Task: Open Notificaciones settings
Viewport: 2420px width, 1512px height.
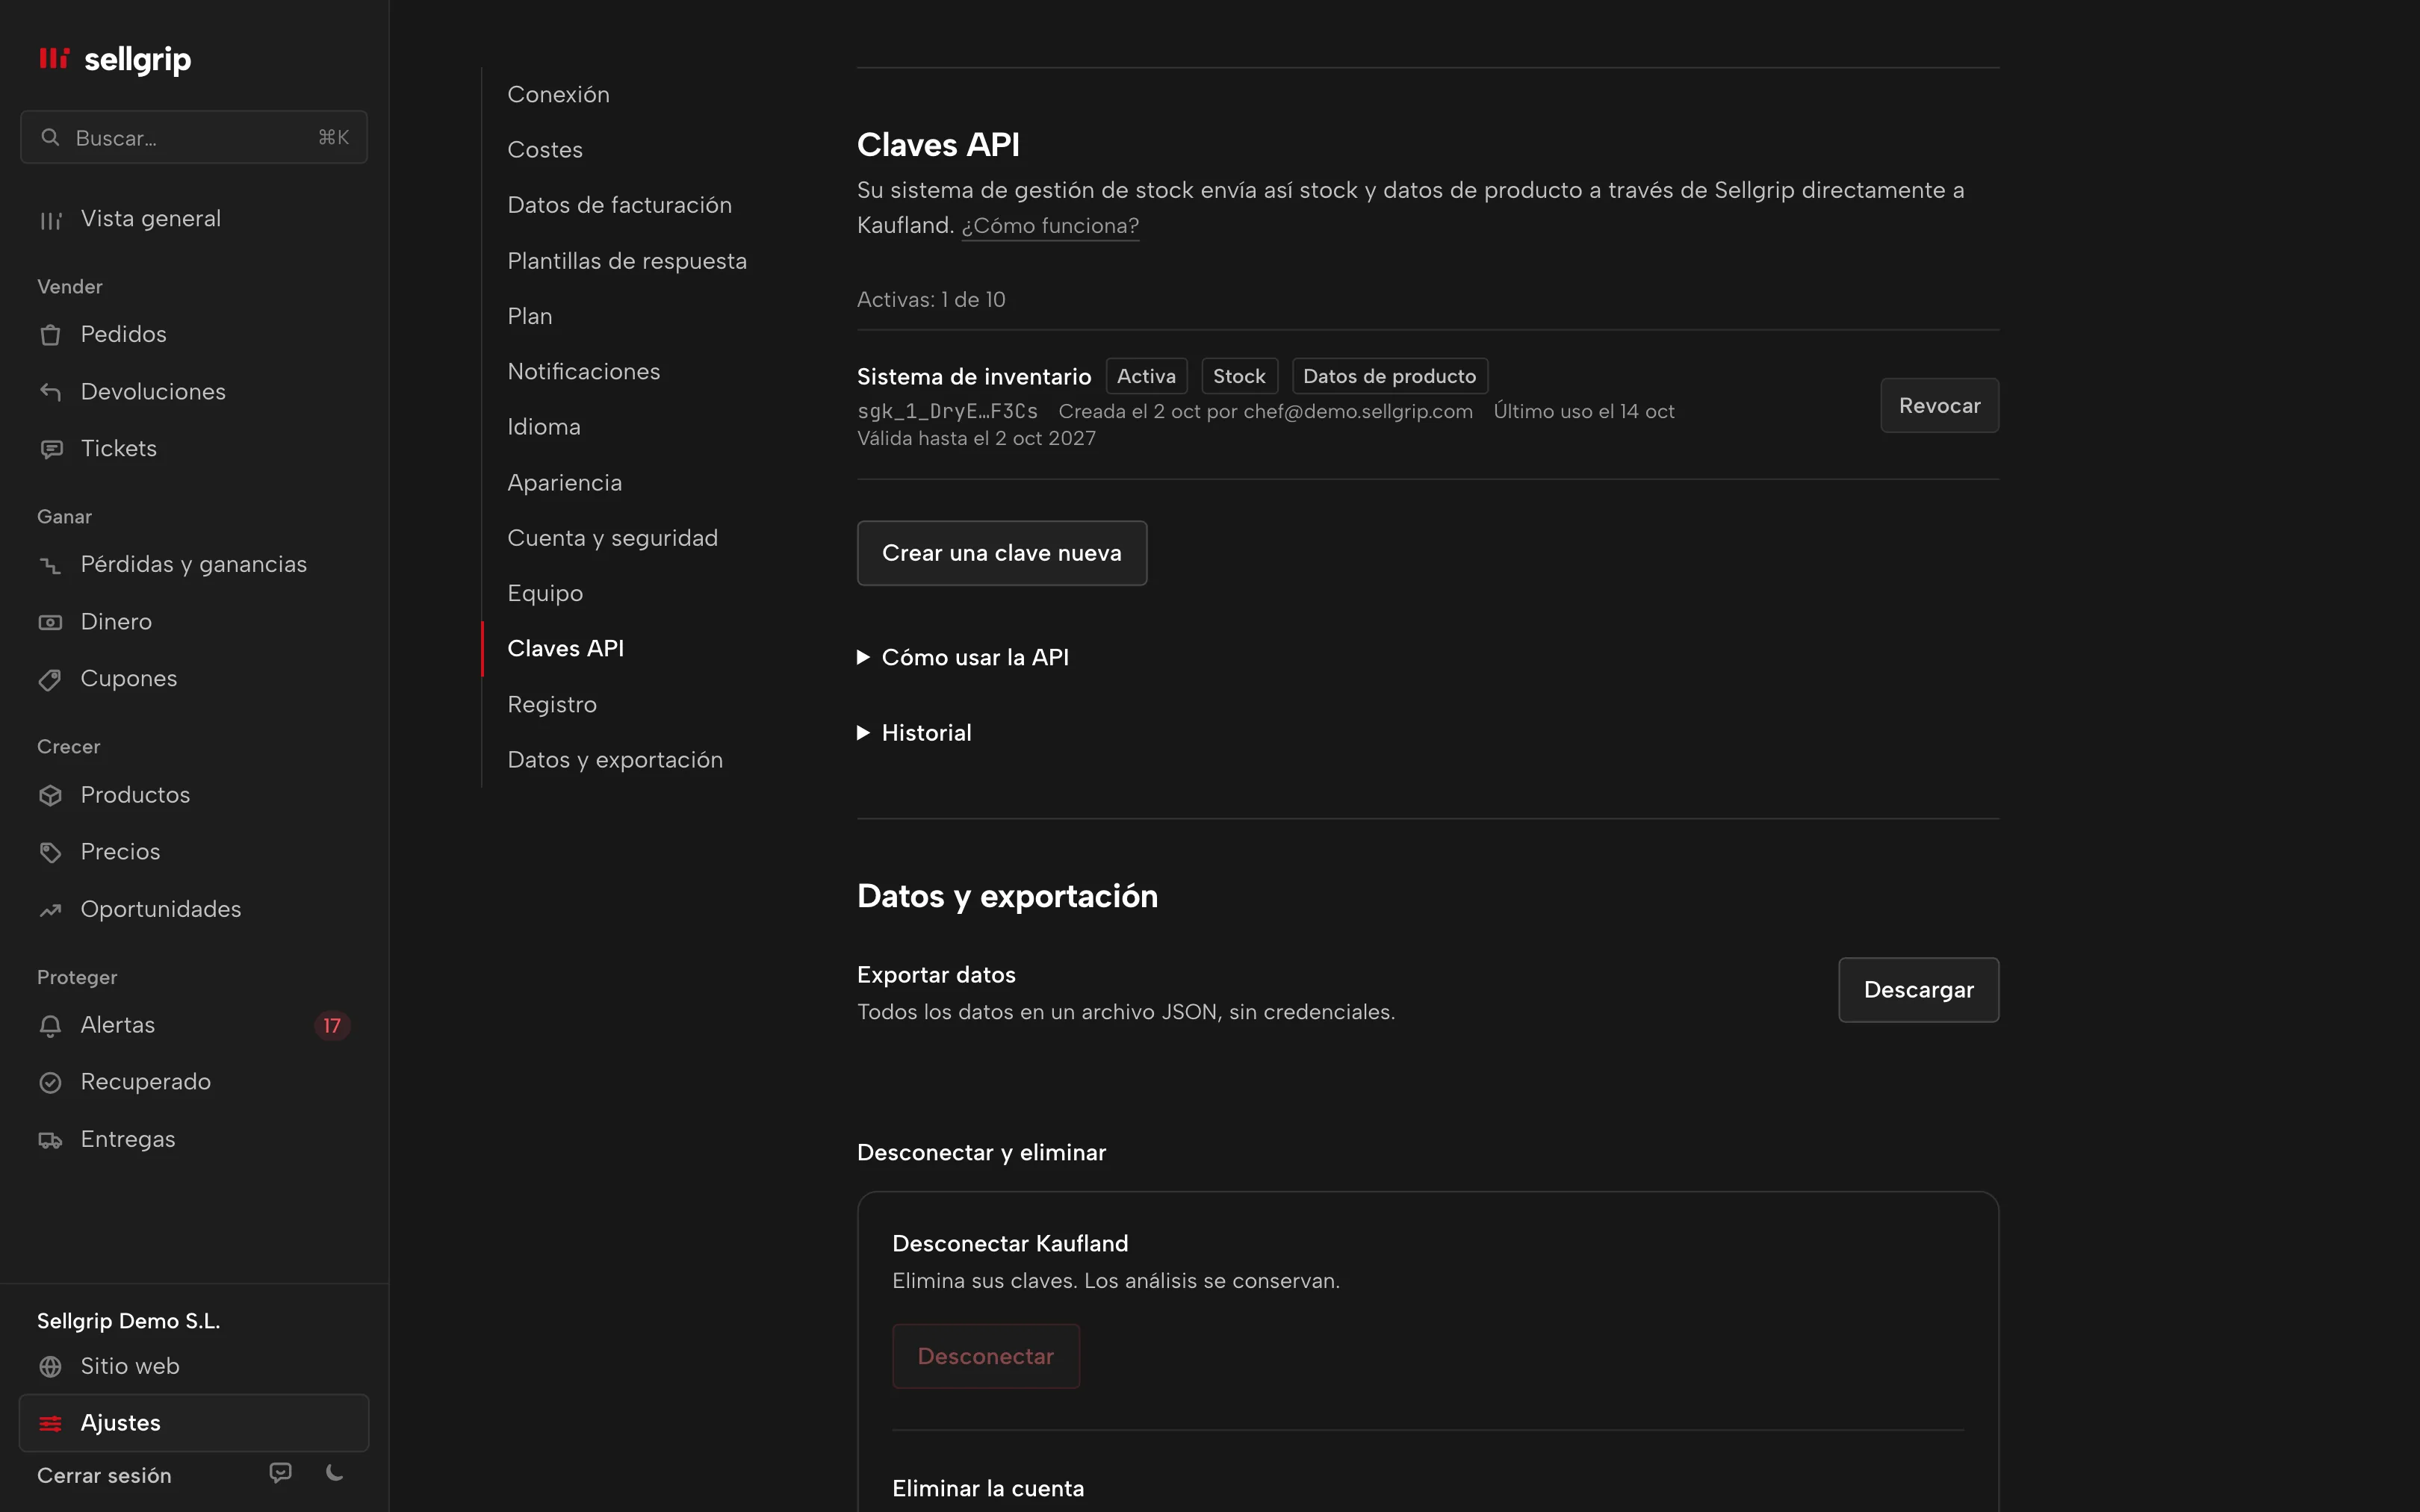Action: tap(584, 371)
